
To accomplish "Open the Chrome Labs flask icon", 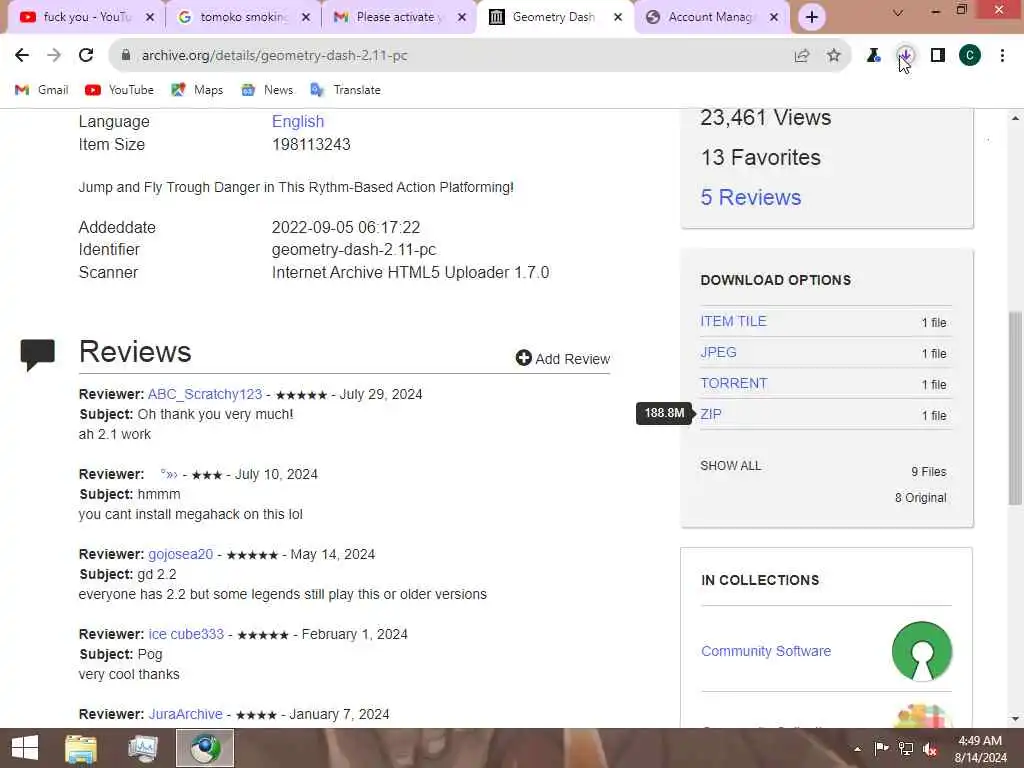I will 873,56.
